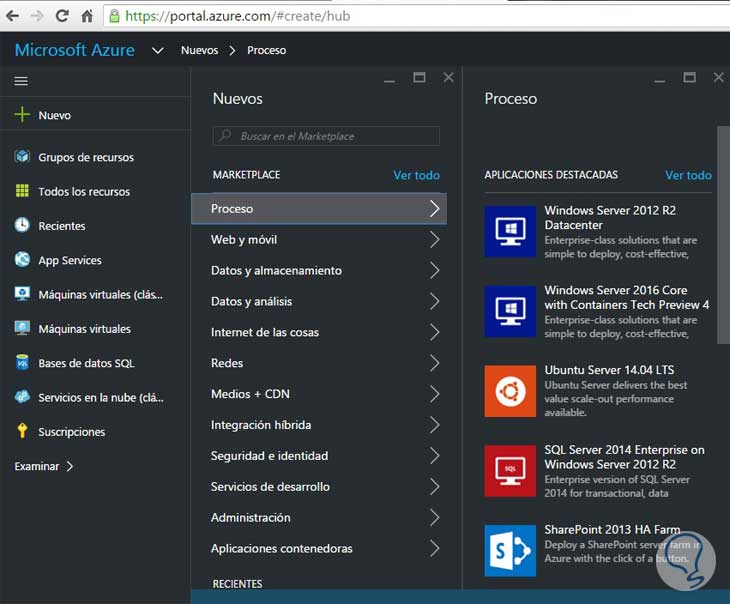
Task: Expand the Medios + CDN chevron
Action: tap(434, 394)
